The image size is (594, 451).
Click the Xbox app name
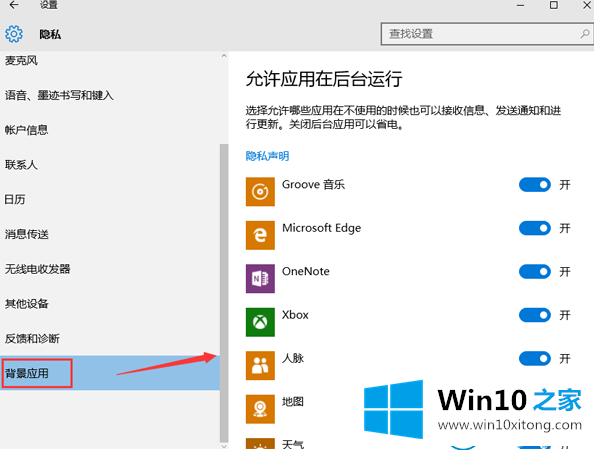click(x=295, y=315)
